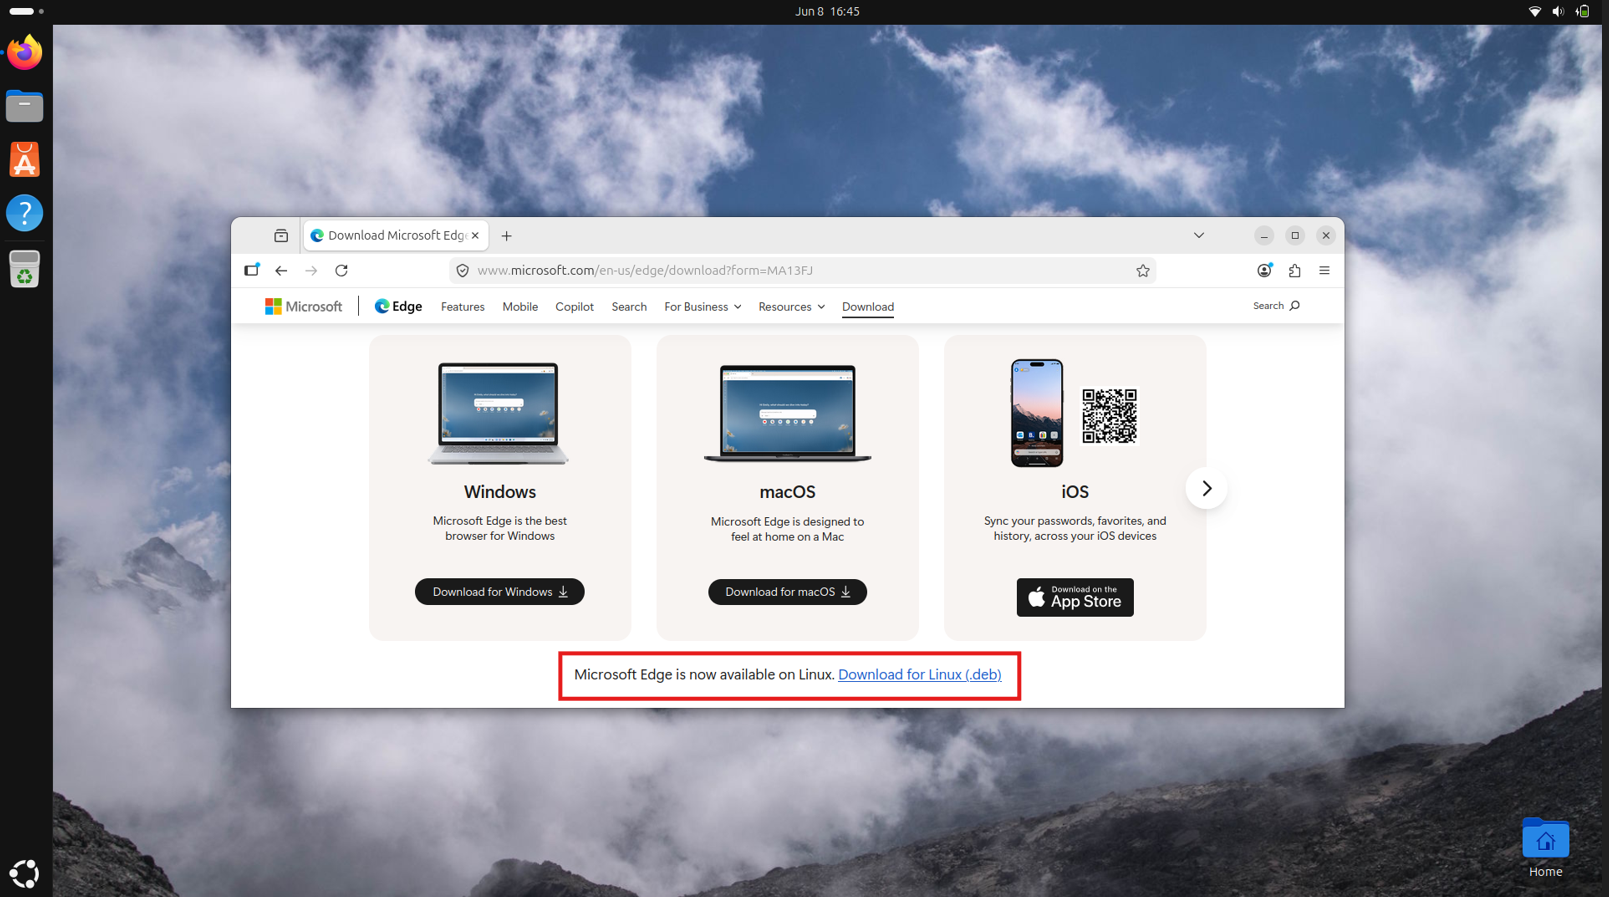Open the Firefox account icon

pos(1264,270)
